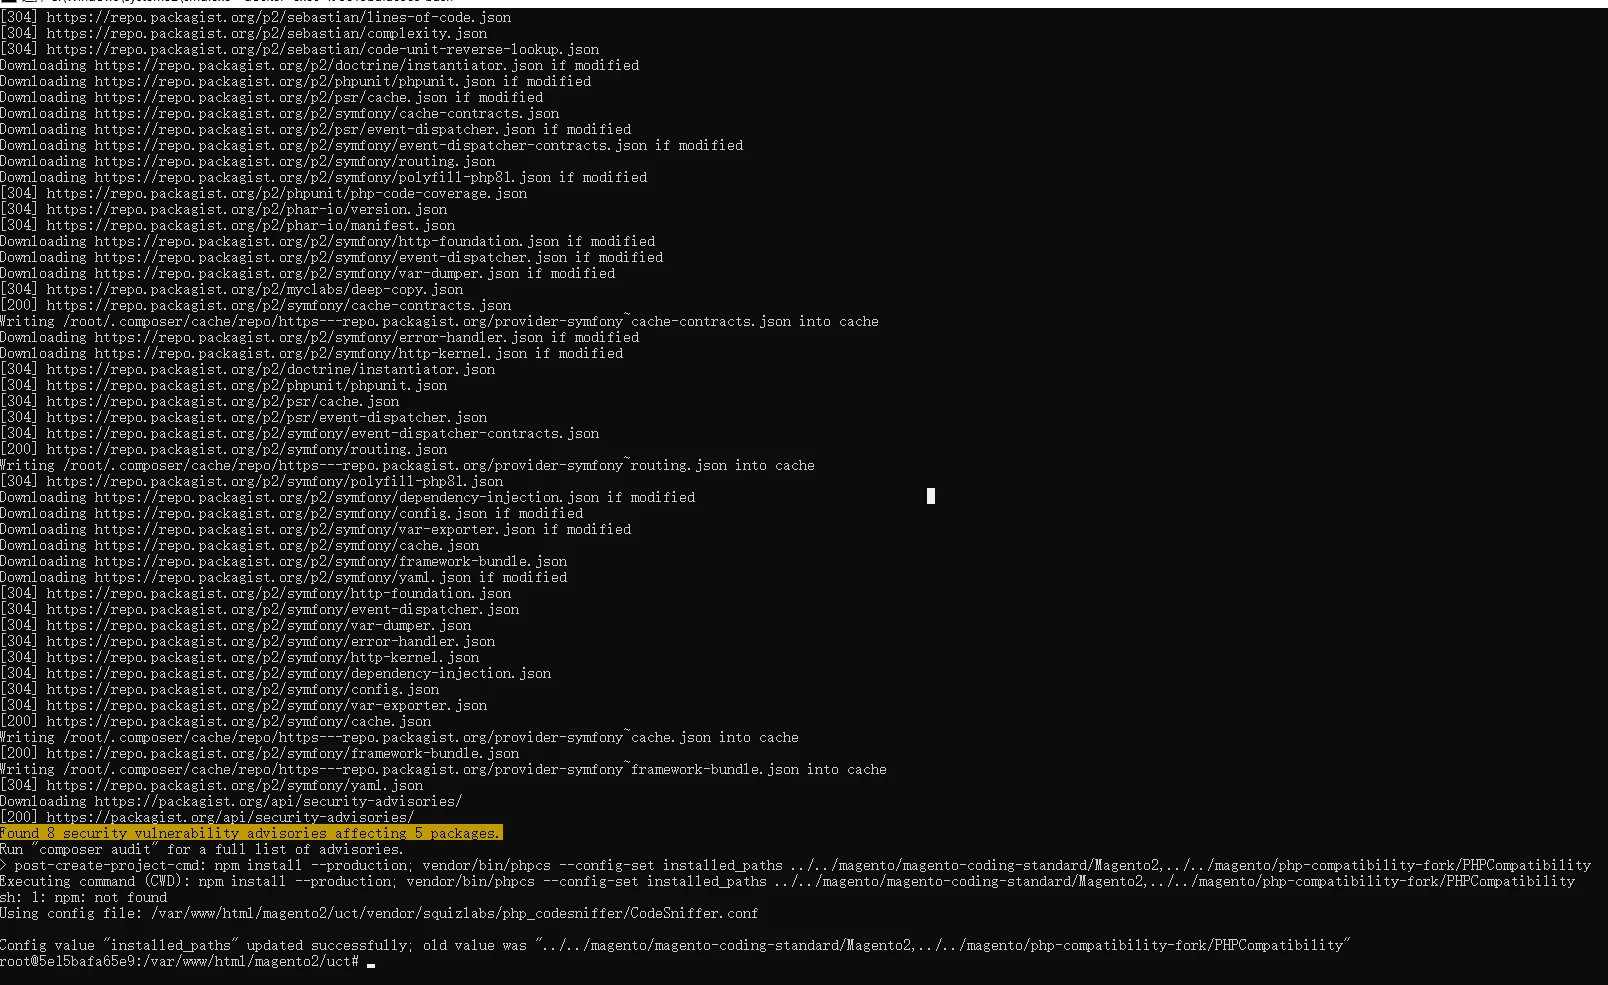Select the Writing provider-symfony~routing.json into cache line
Image resolution: width=1608 pixels, height=985 pixels.
pos(408,465)
